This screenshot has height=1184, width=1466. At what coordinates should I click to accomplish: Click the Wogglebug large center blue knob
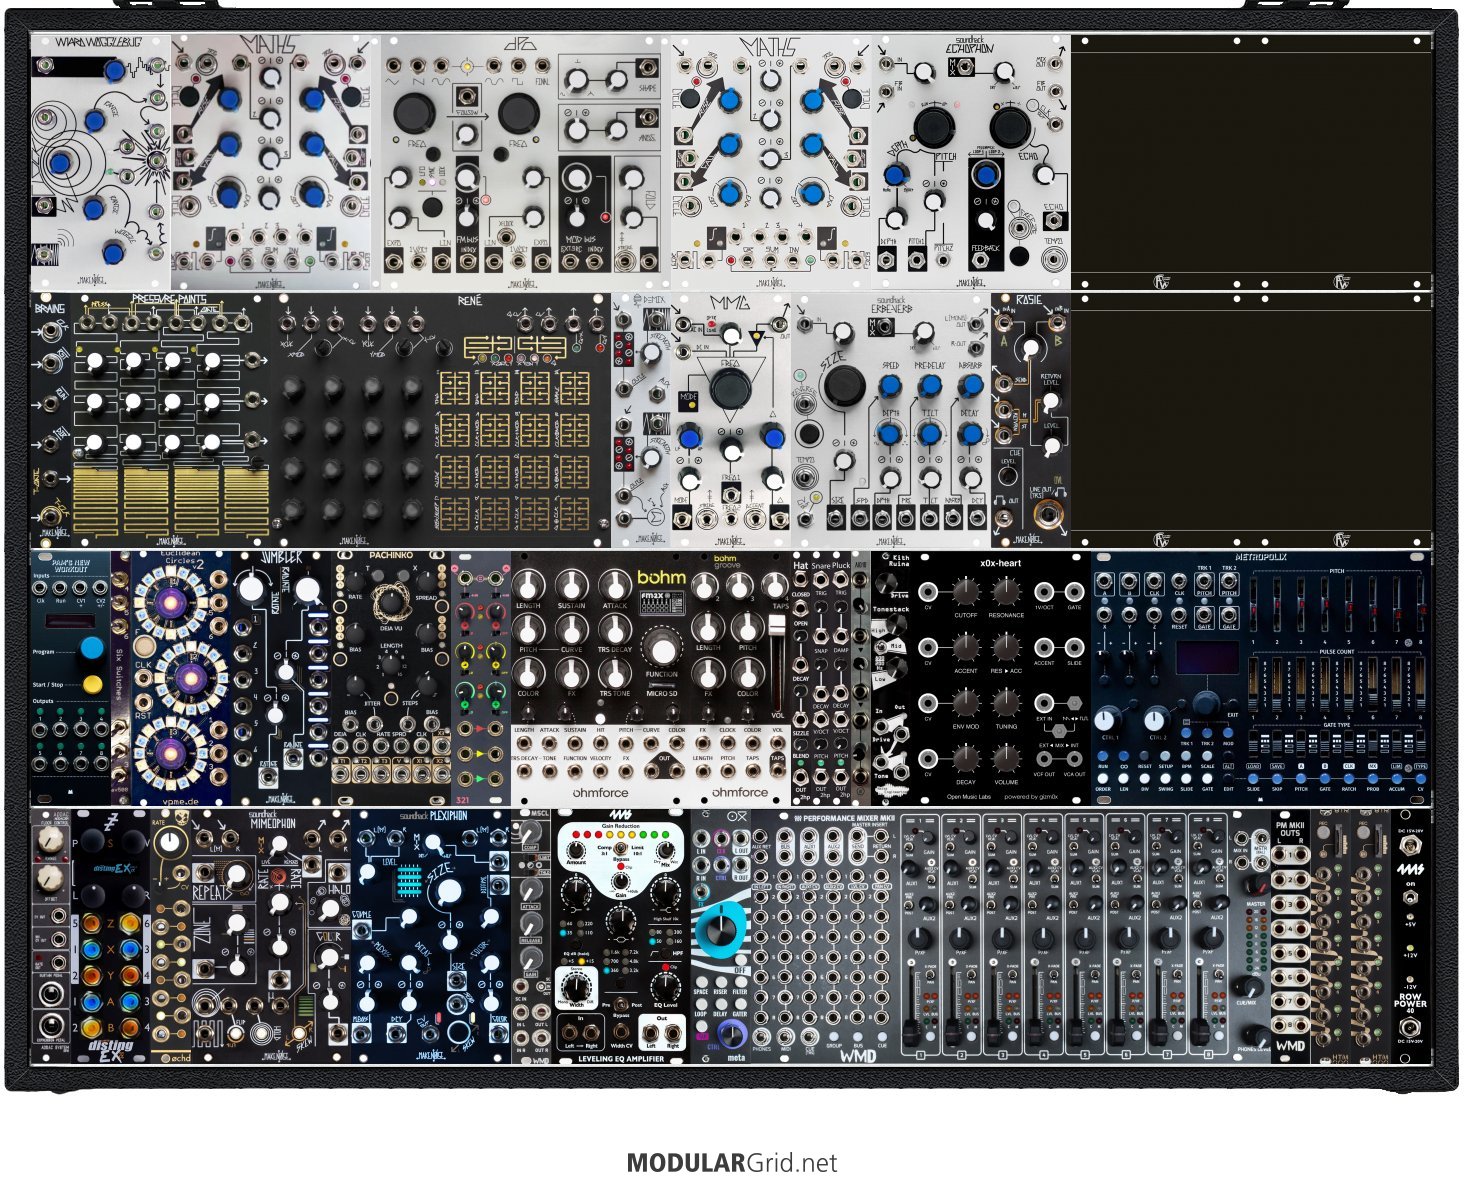[62, 164]
